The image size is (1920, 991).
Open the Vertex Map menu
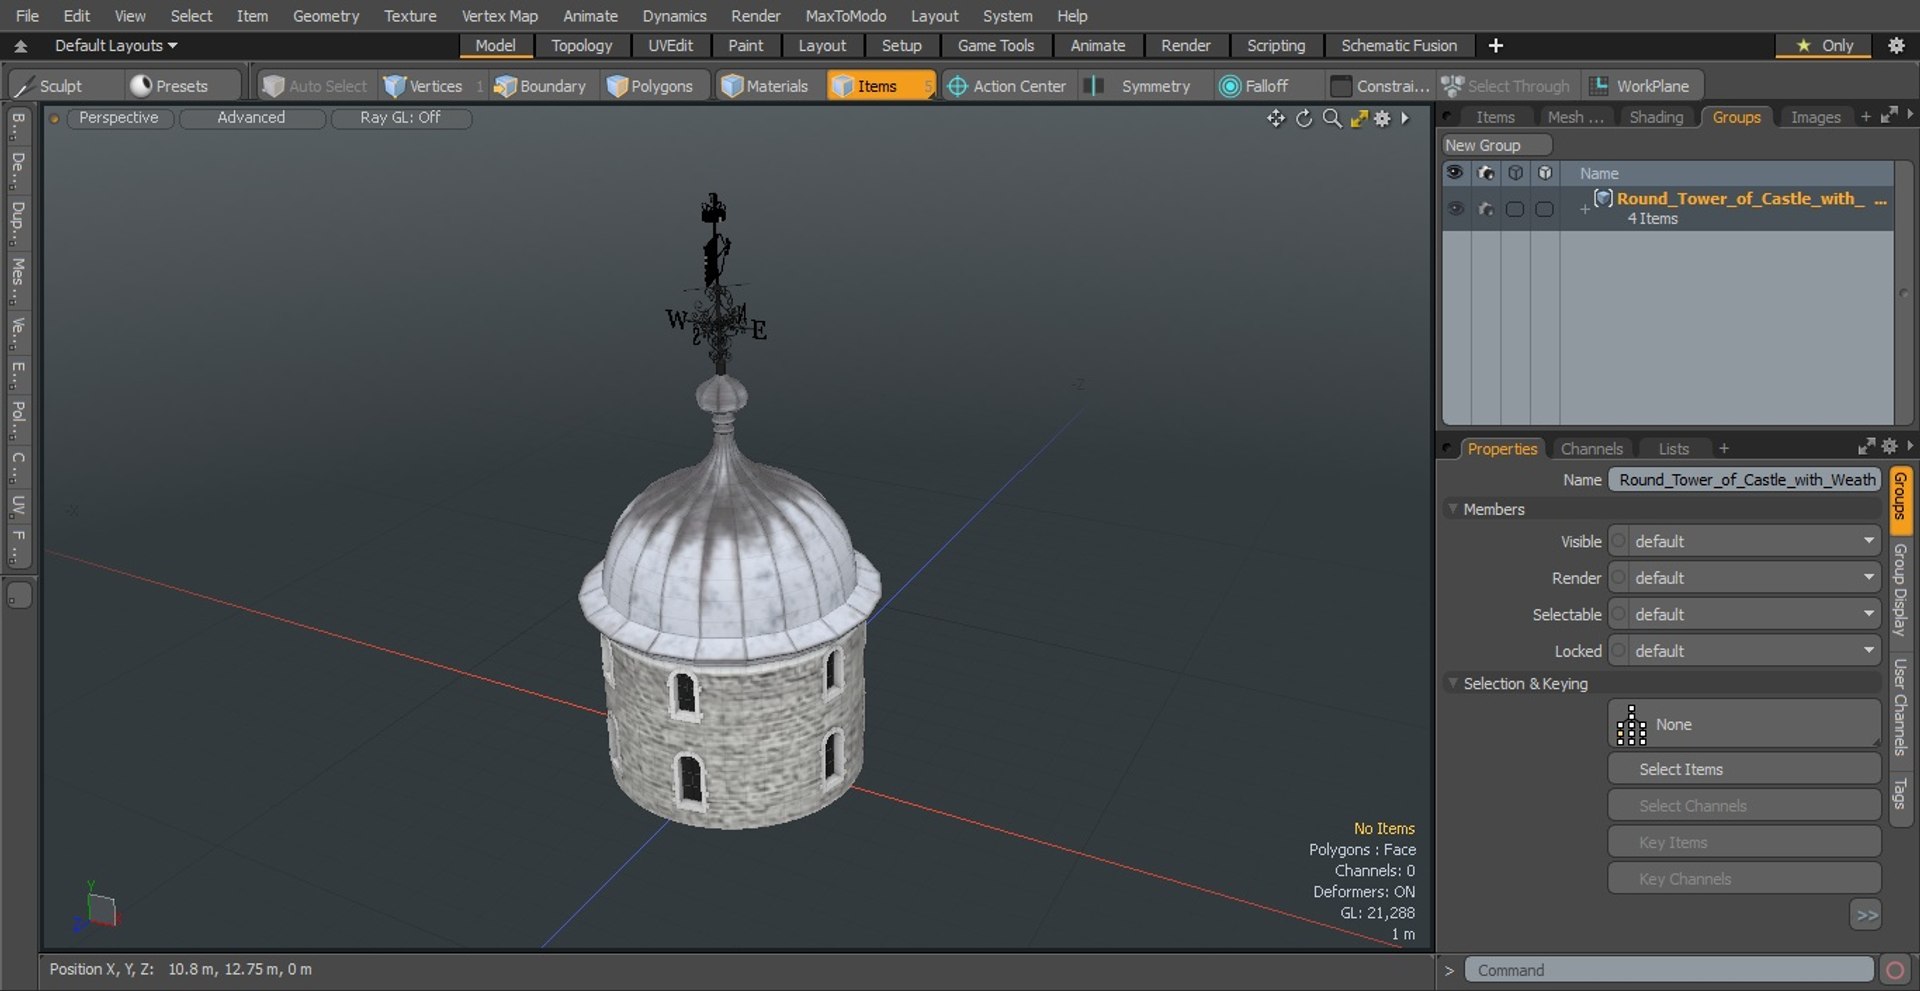[x=499, y=16]
